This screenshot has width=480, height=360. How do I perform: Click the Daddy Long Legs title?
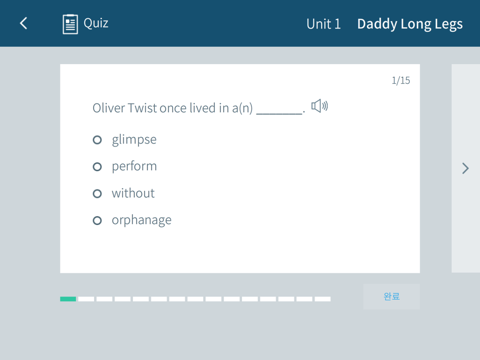click(410, 24)
